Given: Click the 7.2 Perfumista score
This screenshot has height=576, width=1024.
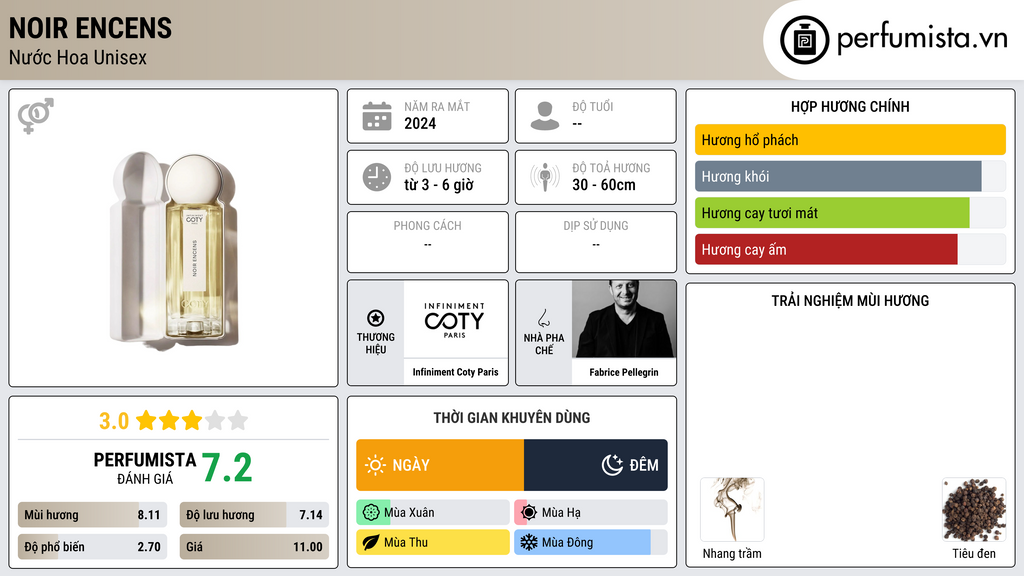Looking at the screenshot, I should [x=227, y=468].
